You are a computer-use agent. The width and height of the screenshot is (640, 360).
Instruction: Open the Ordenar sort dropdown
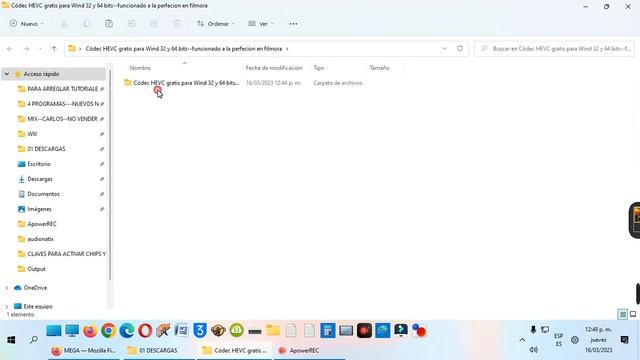[216, 24]
